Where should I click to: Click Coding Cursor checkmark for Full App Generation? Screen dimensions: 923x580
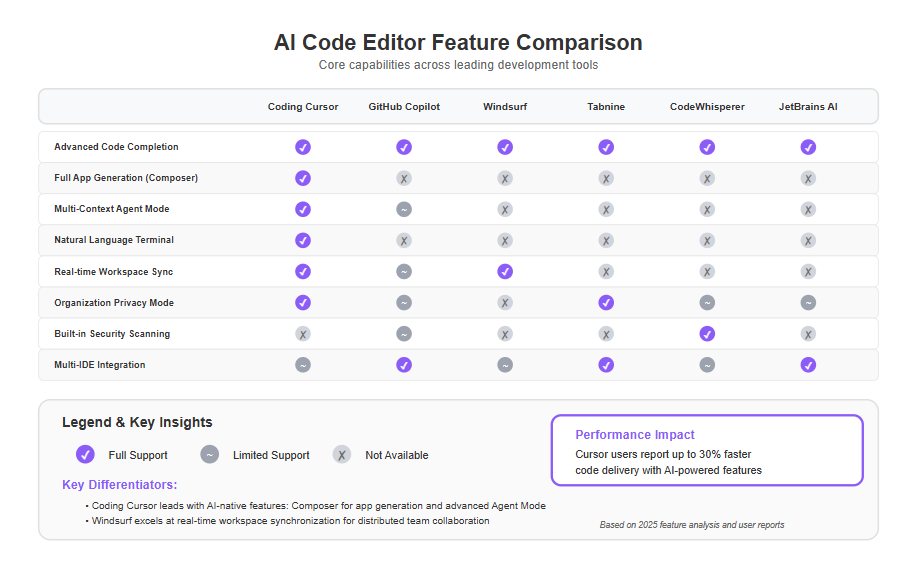pos(303,178)
